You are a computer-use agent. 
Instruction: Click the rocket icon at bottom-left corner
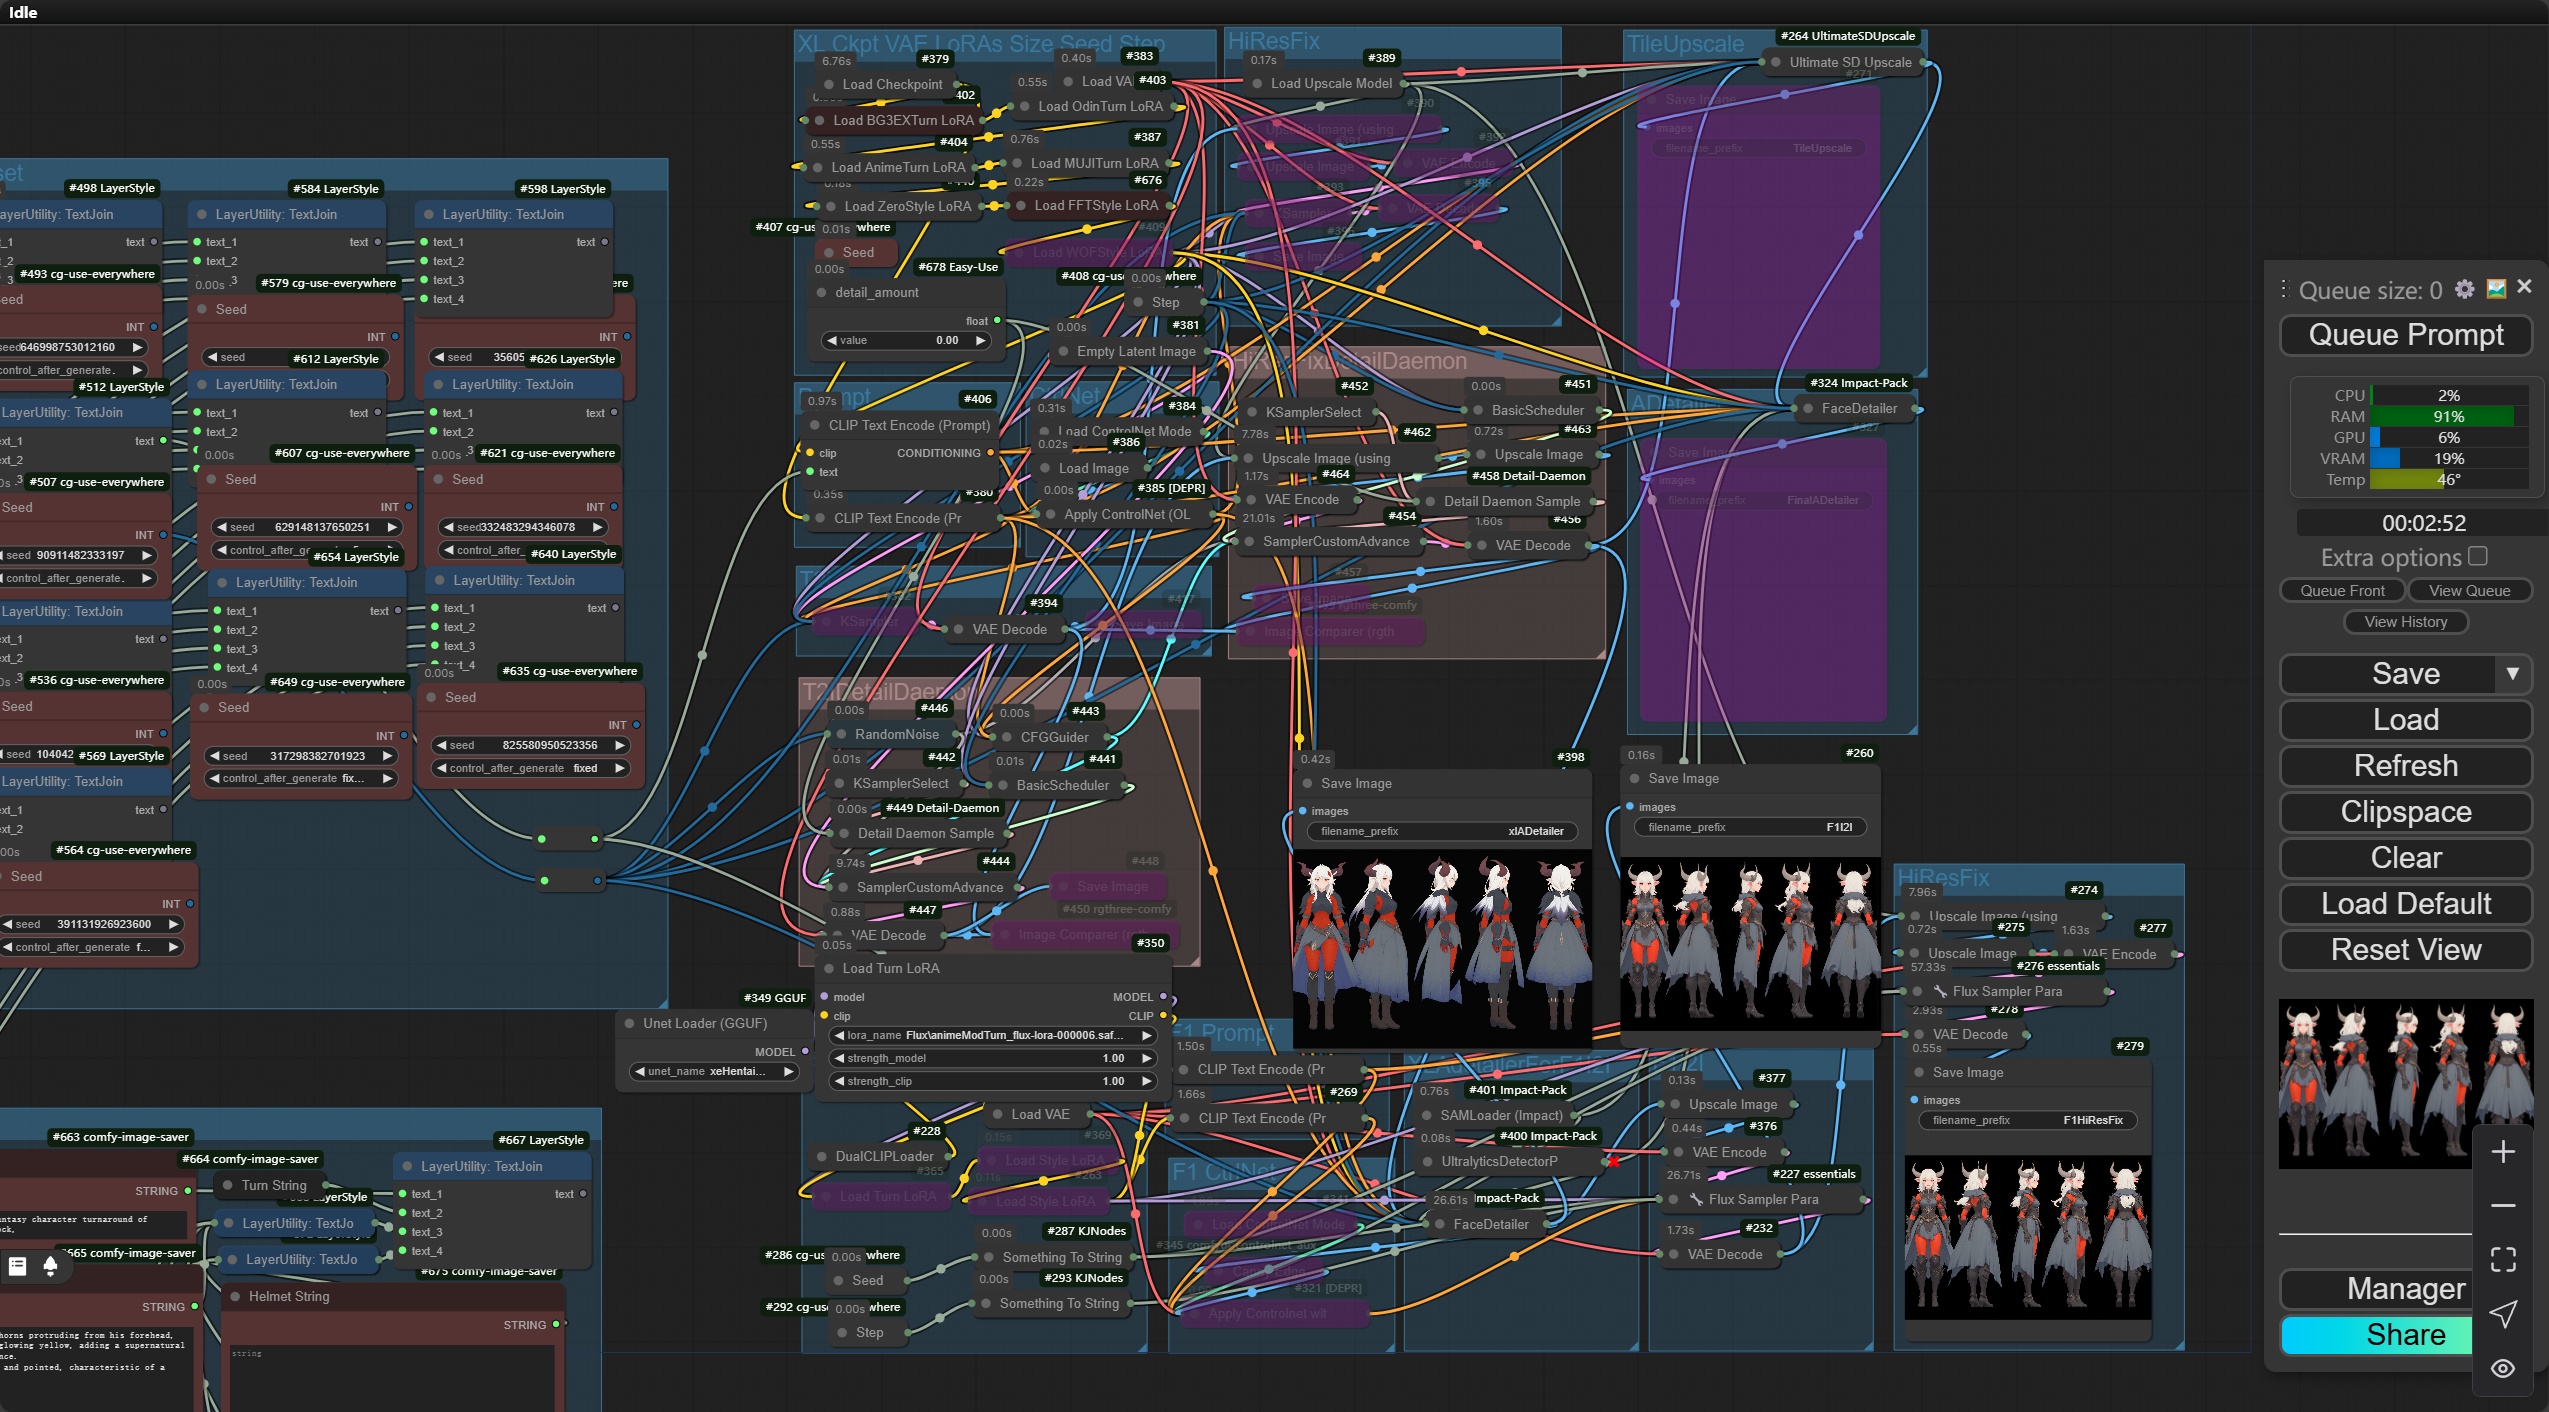(50, 1266)
